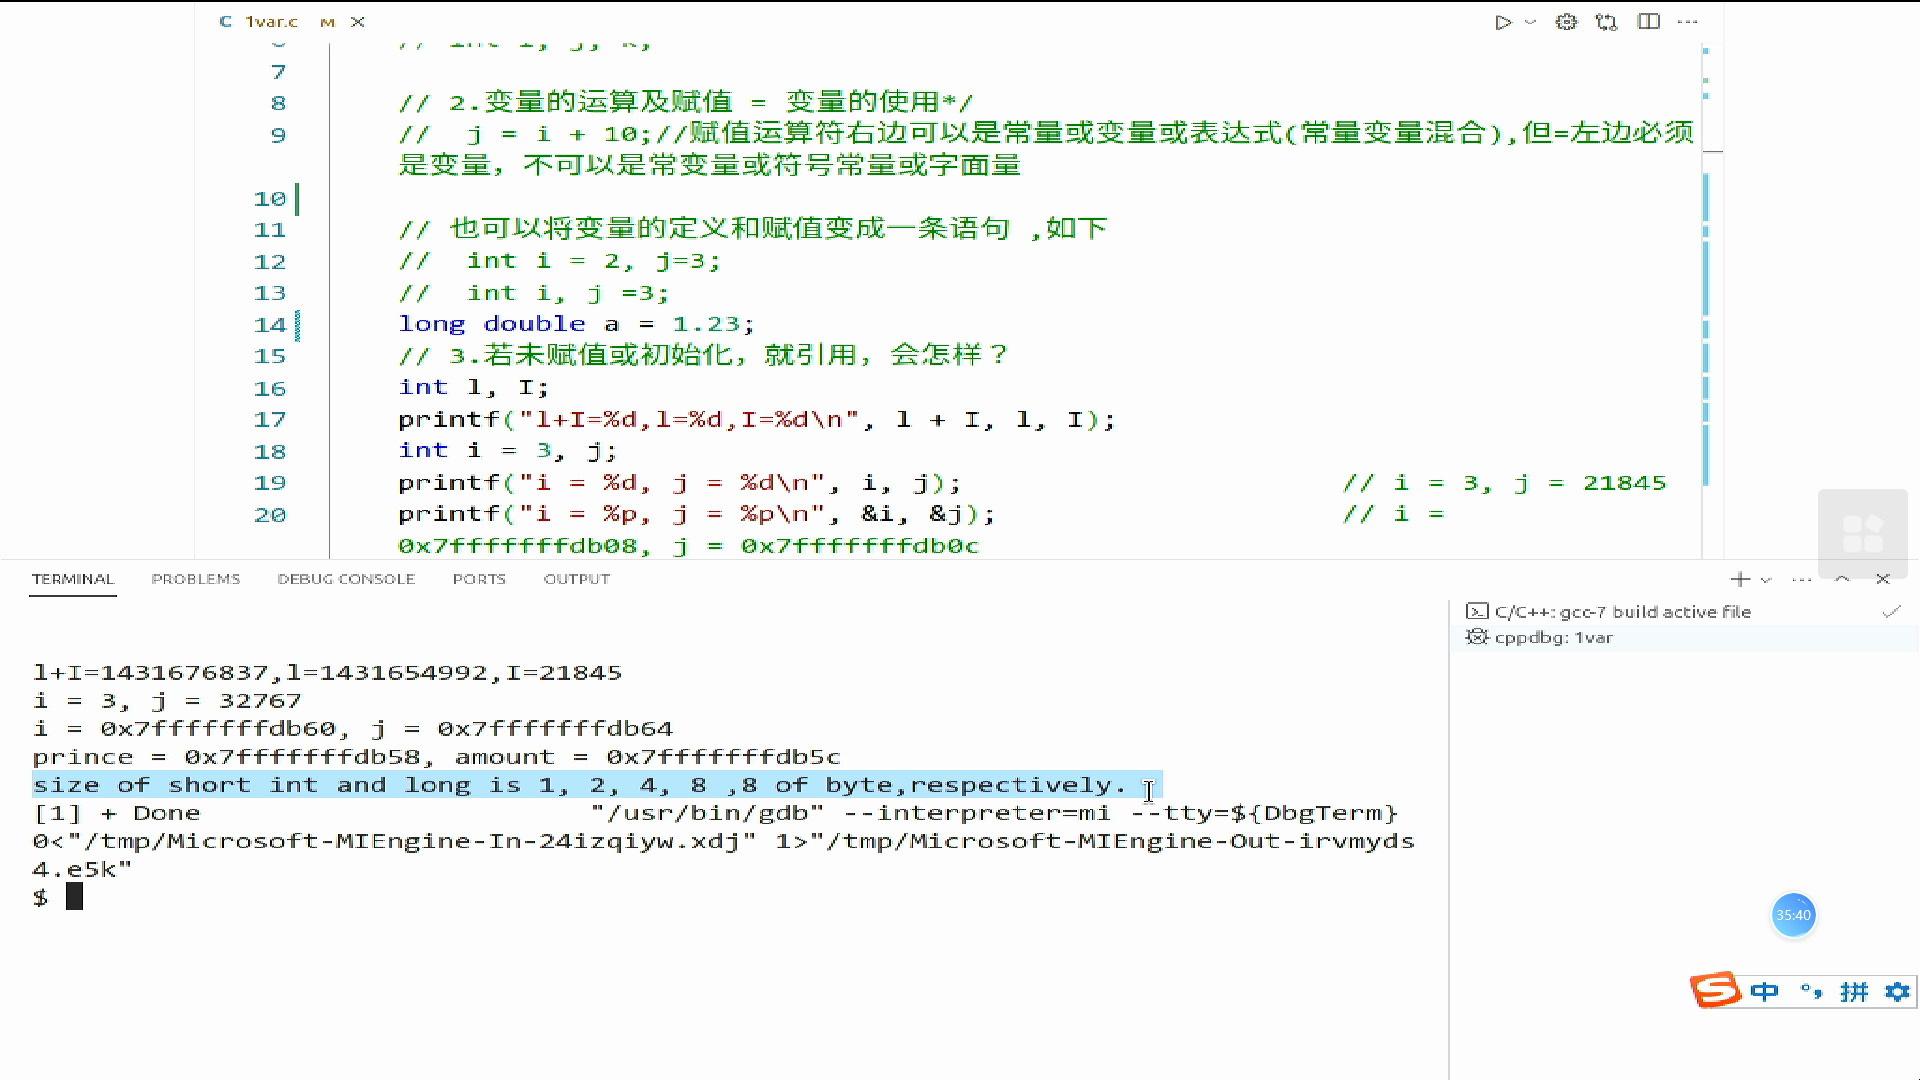The width and height of the screenshot is (1920, 1080).
Task: Click the Split Editor icon
Action: click(1651, 21)
